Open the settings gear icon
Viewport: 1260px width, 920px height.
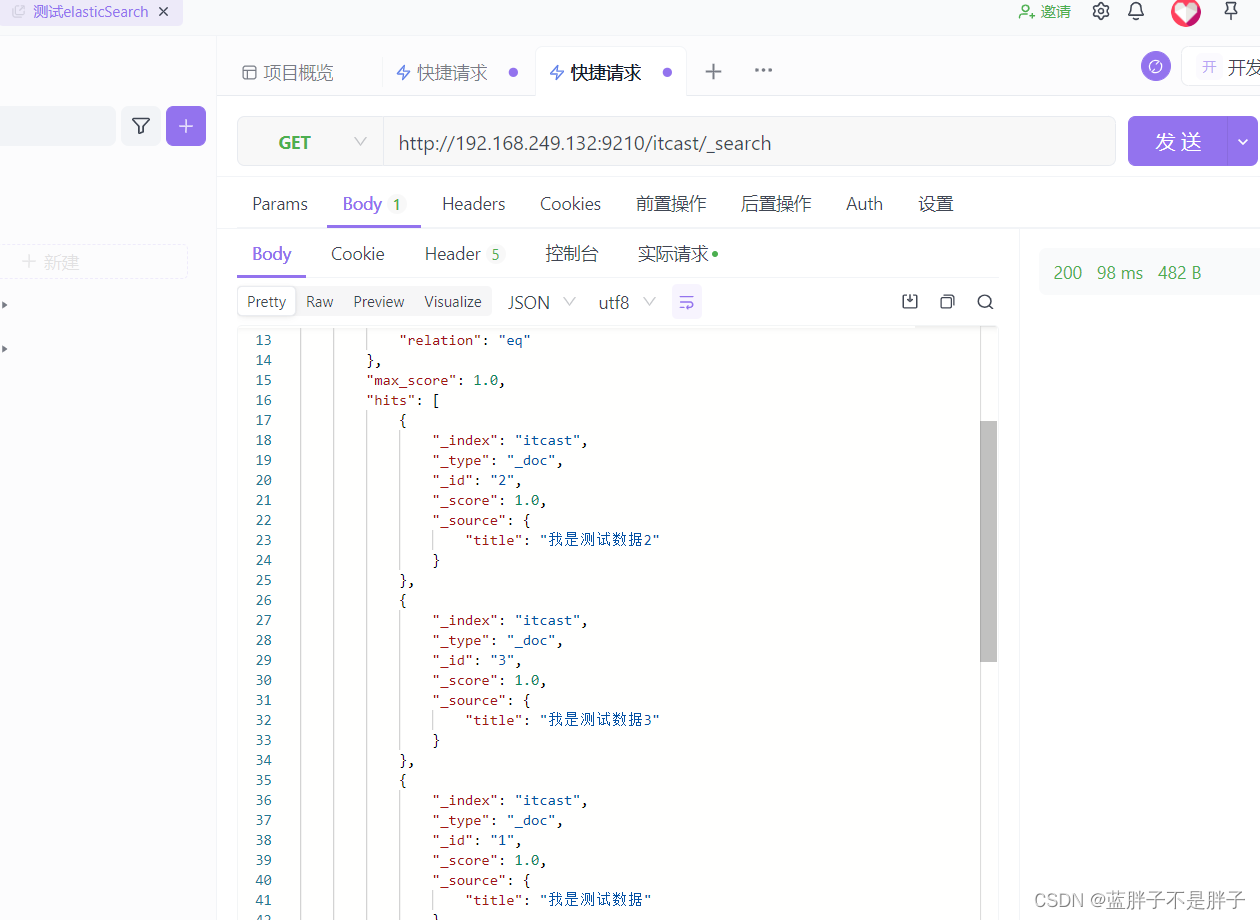pyautogui.click(x=1100, y=10)
